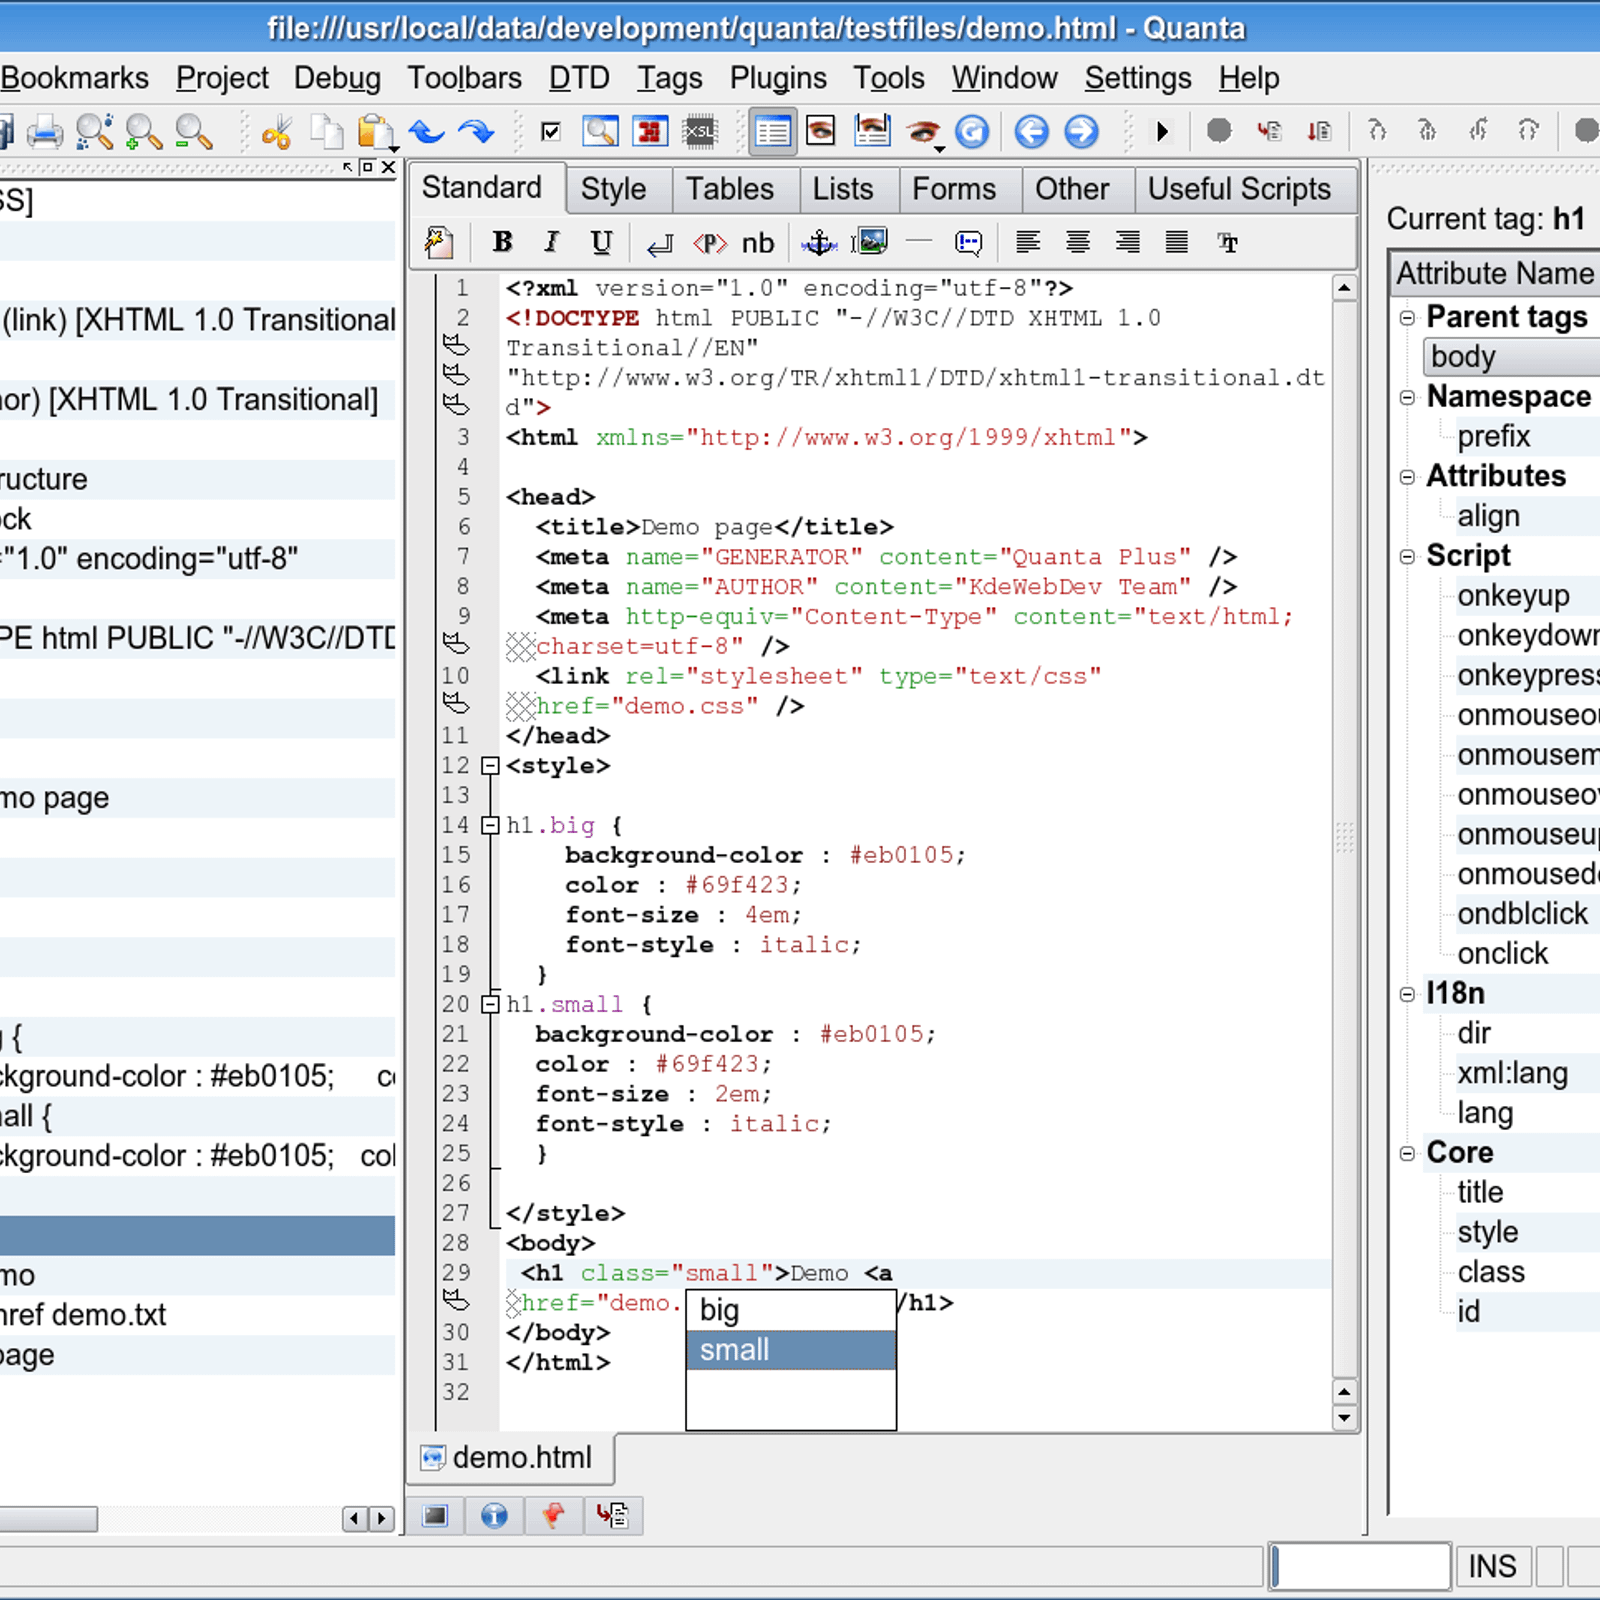The height and width of the screenshot is (1600, 1600).
Task: Collapse the Parent tags group
Action: click(1407, 318)
